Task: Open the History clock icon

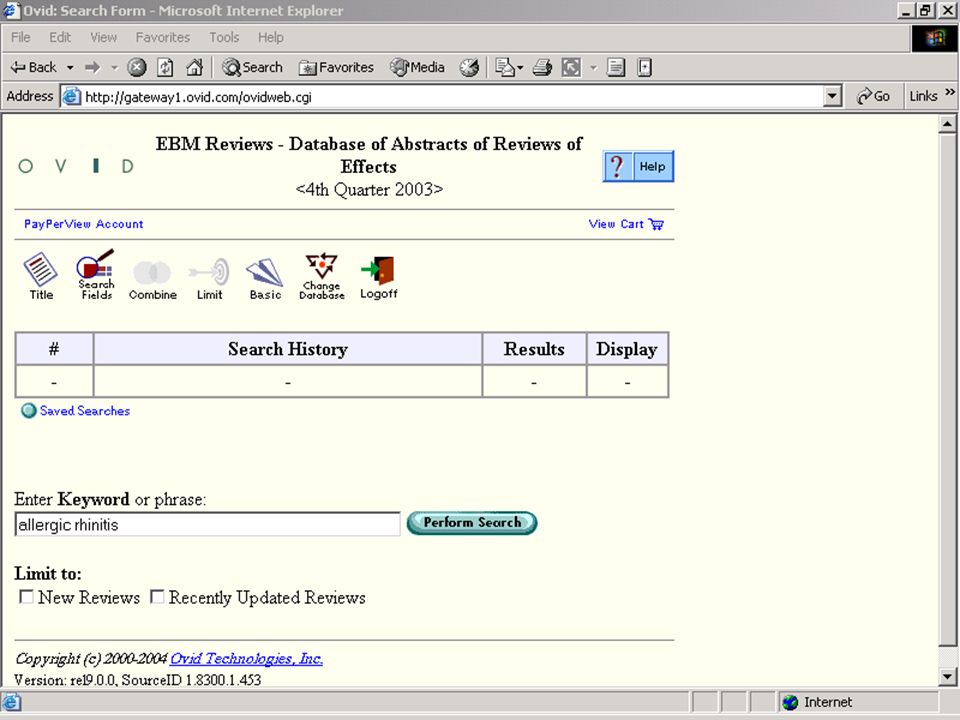Action: tap(470, 67)
